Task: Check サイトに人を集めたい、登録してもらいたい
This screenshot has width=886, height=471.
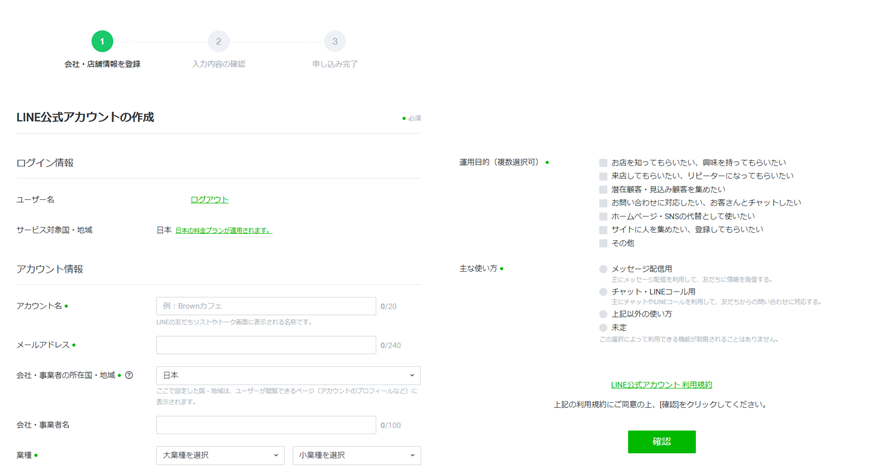Action: click(603, 230)
